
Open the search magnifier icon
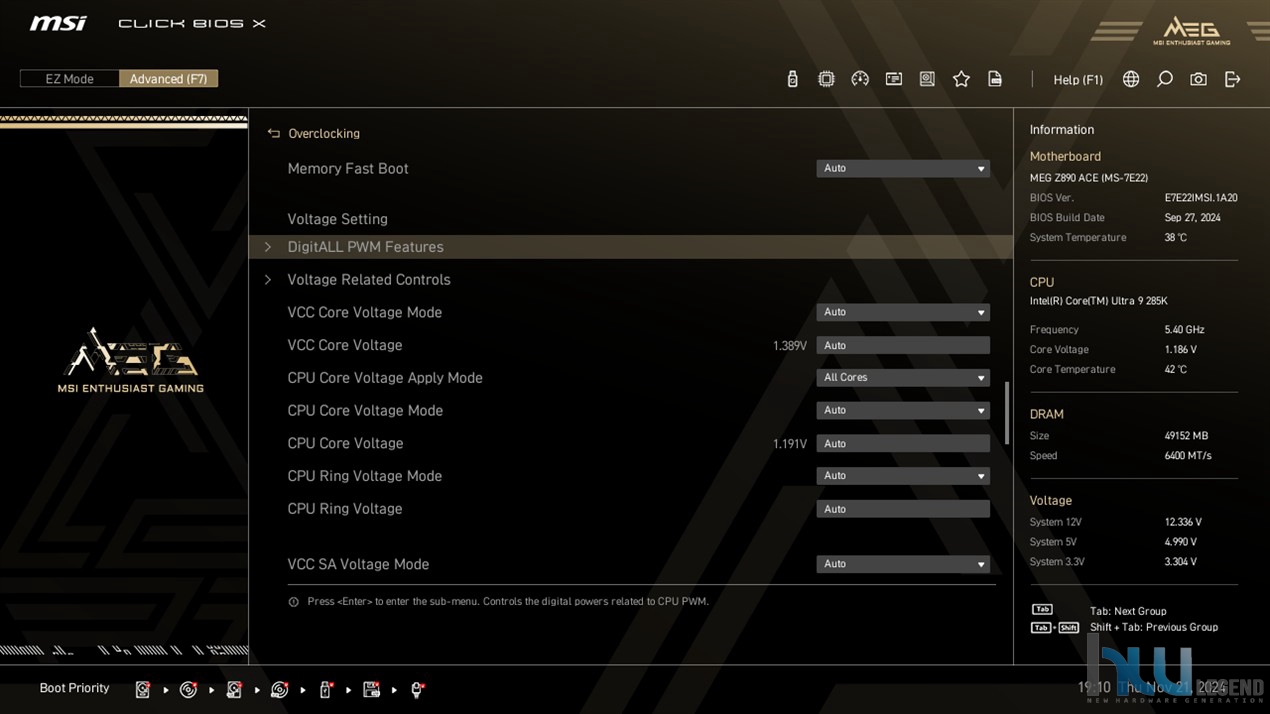tap(1165, 79)
